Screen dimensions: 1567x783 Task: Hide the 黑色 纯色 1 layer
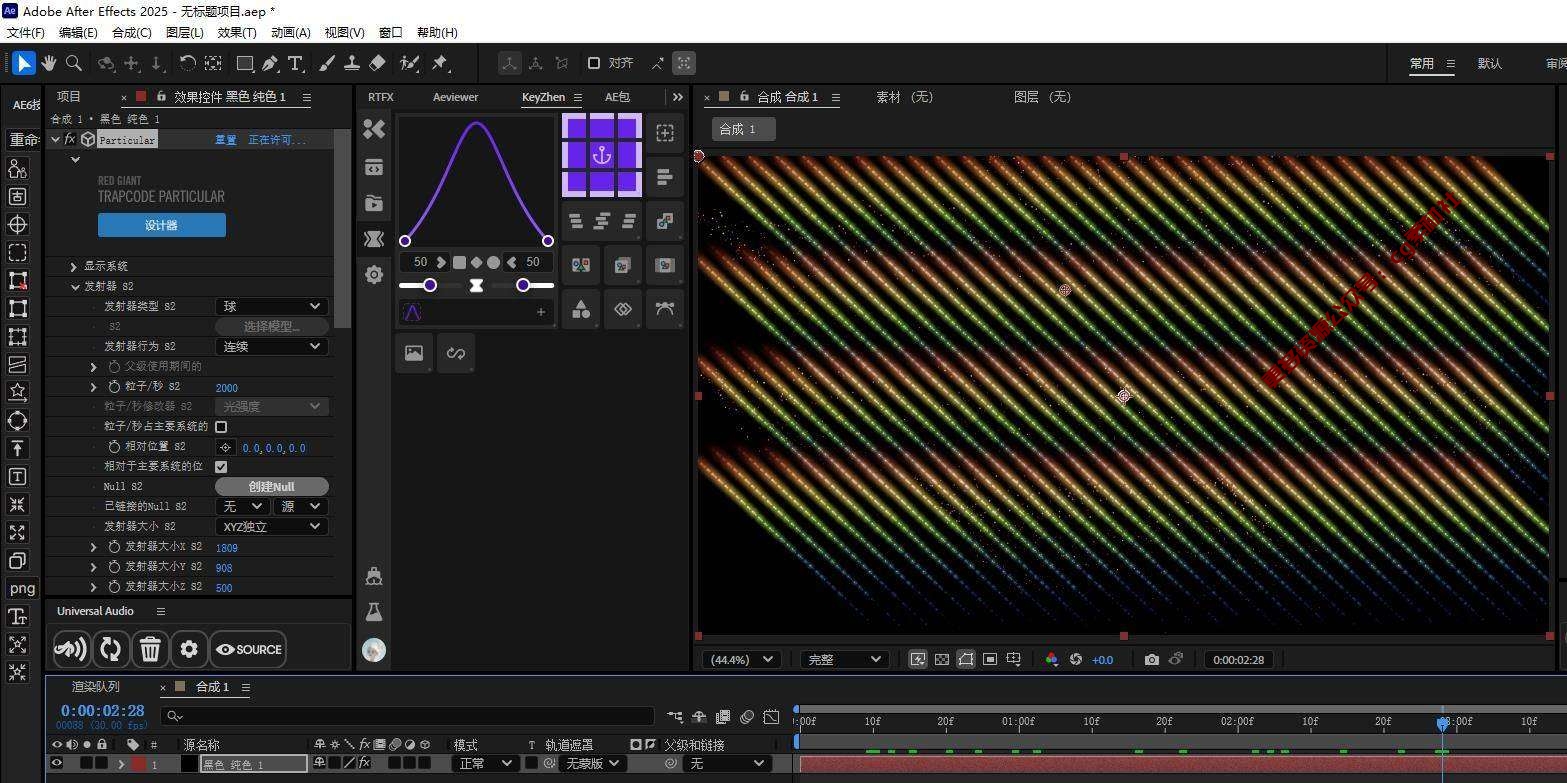tap(57, 764)
